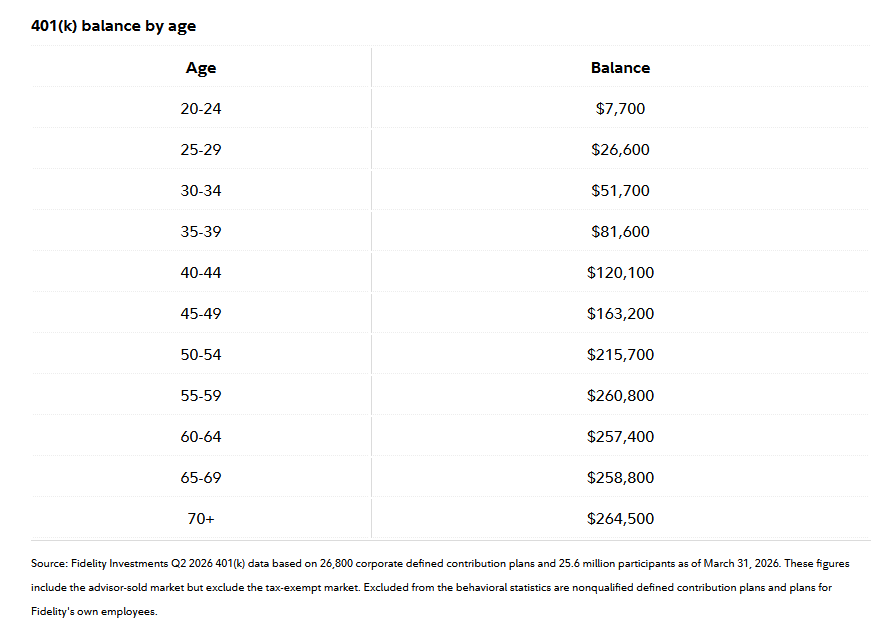
Task: Click the $163,200 balance for ages 45-49
Action: (x=620, y=314)
